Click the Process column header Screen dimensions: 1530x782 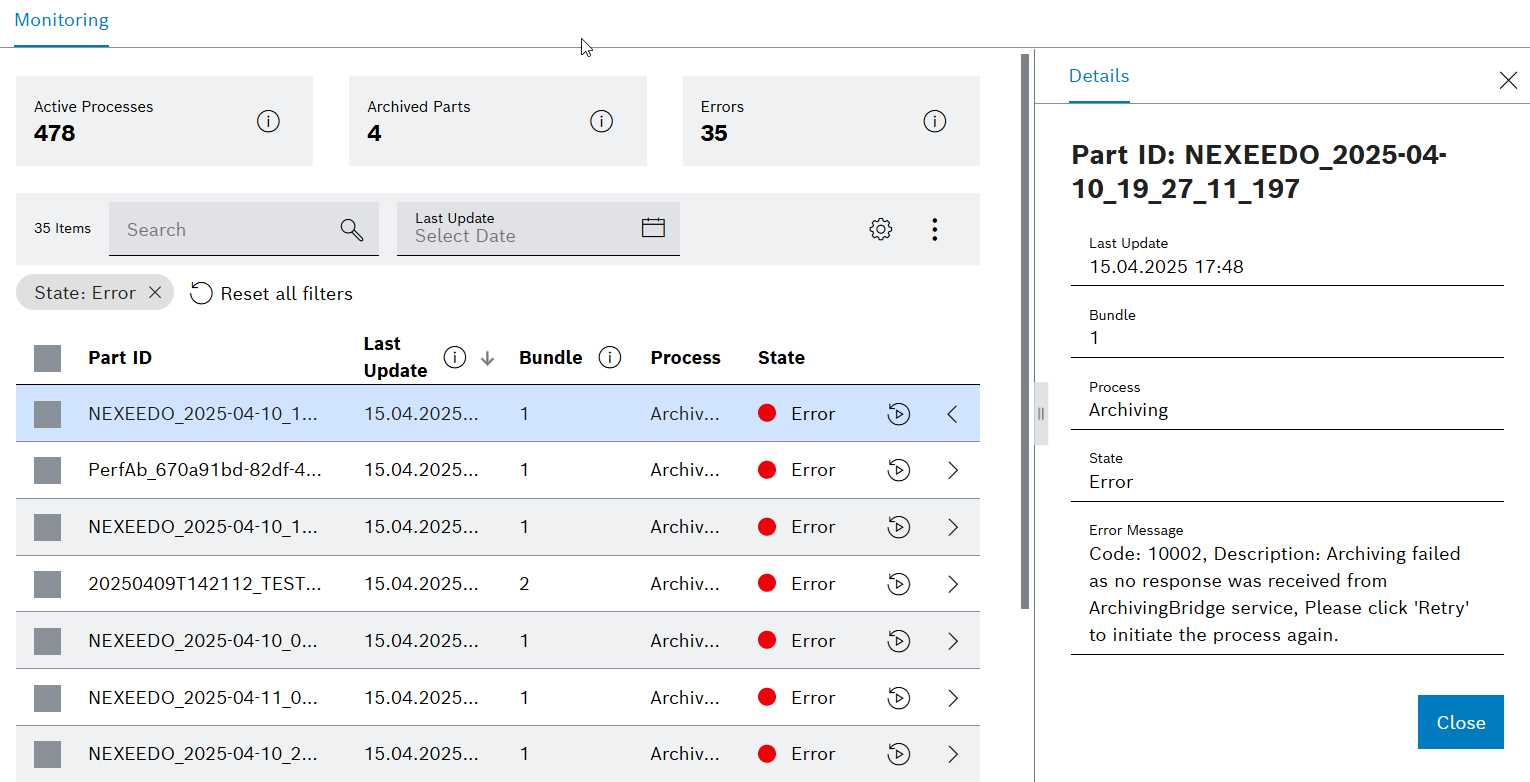pyautogui.click(x=685, y=357)
